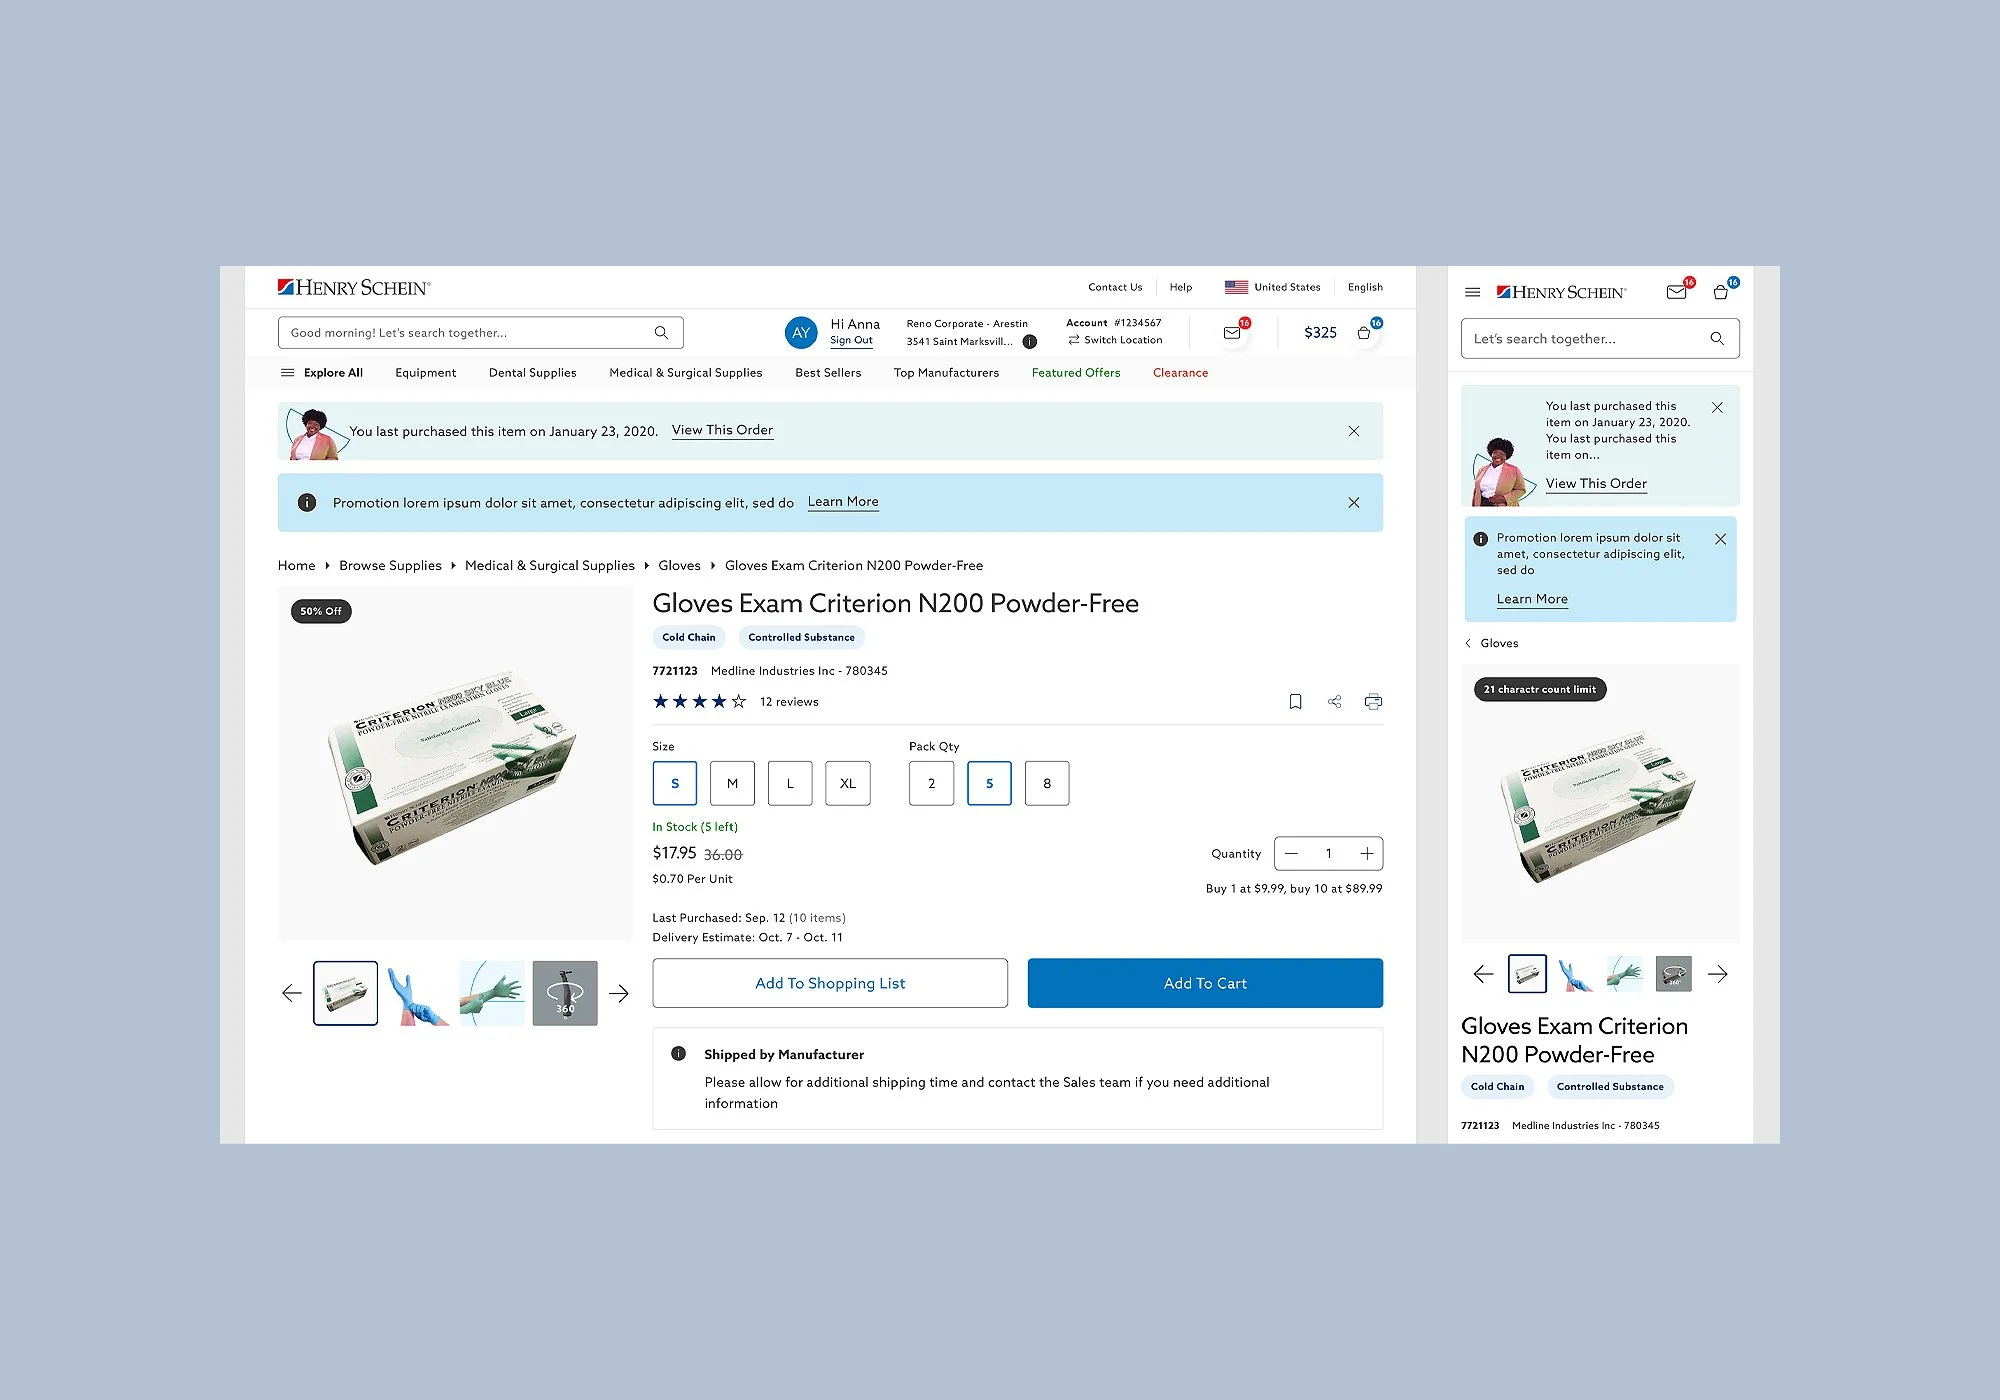Select pack quantity 5
Image resolution: width=2000 pixels, height=1400 pixels.
[x=990, y=784]
